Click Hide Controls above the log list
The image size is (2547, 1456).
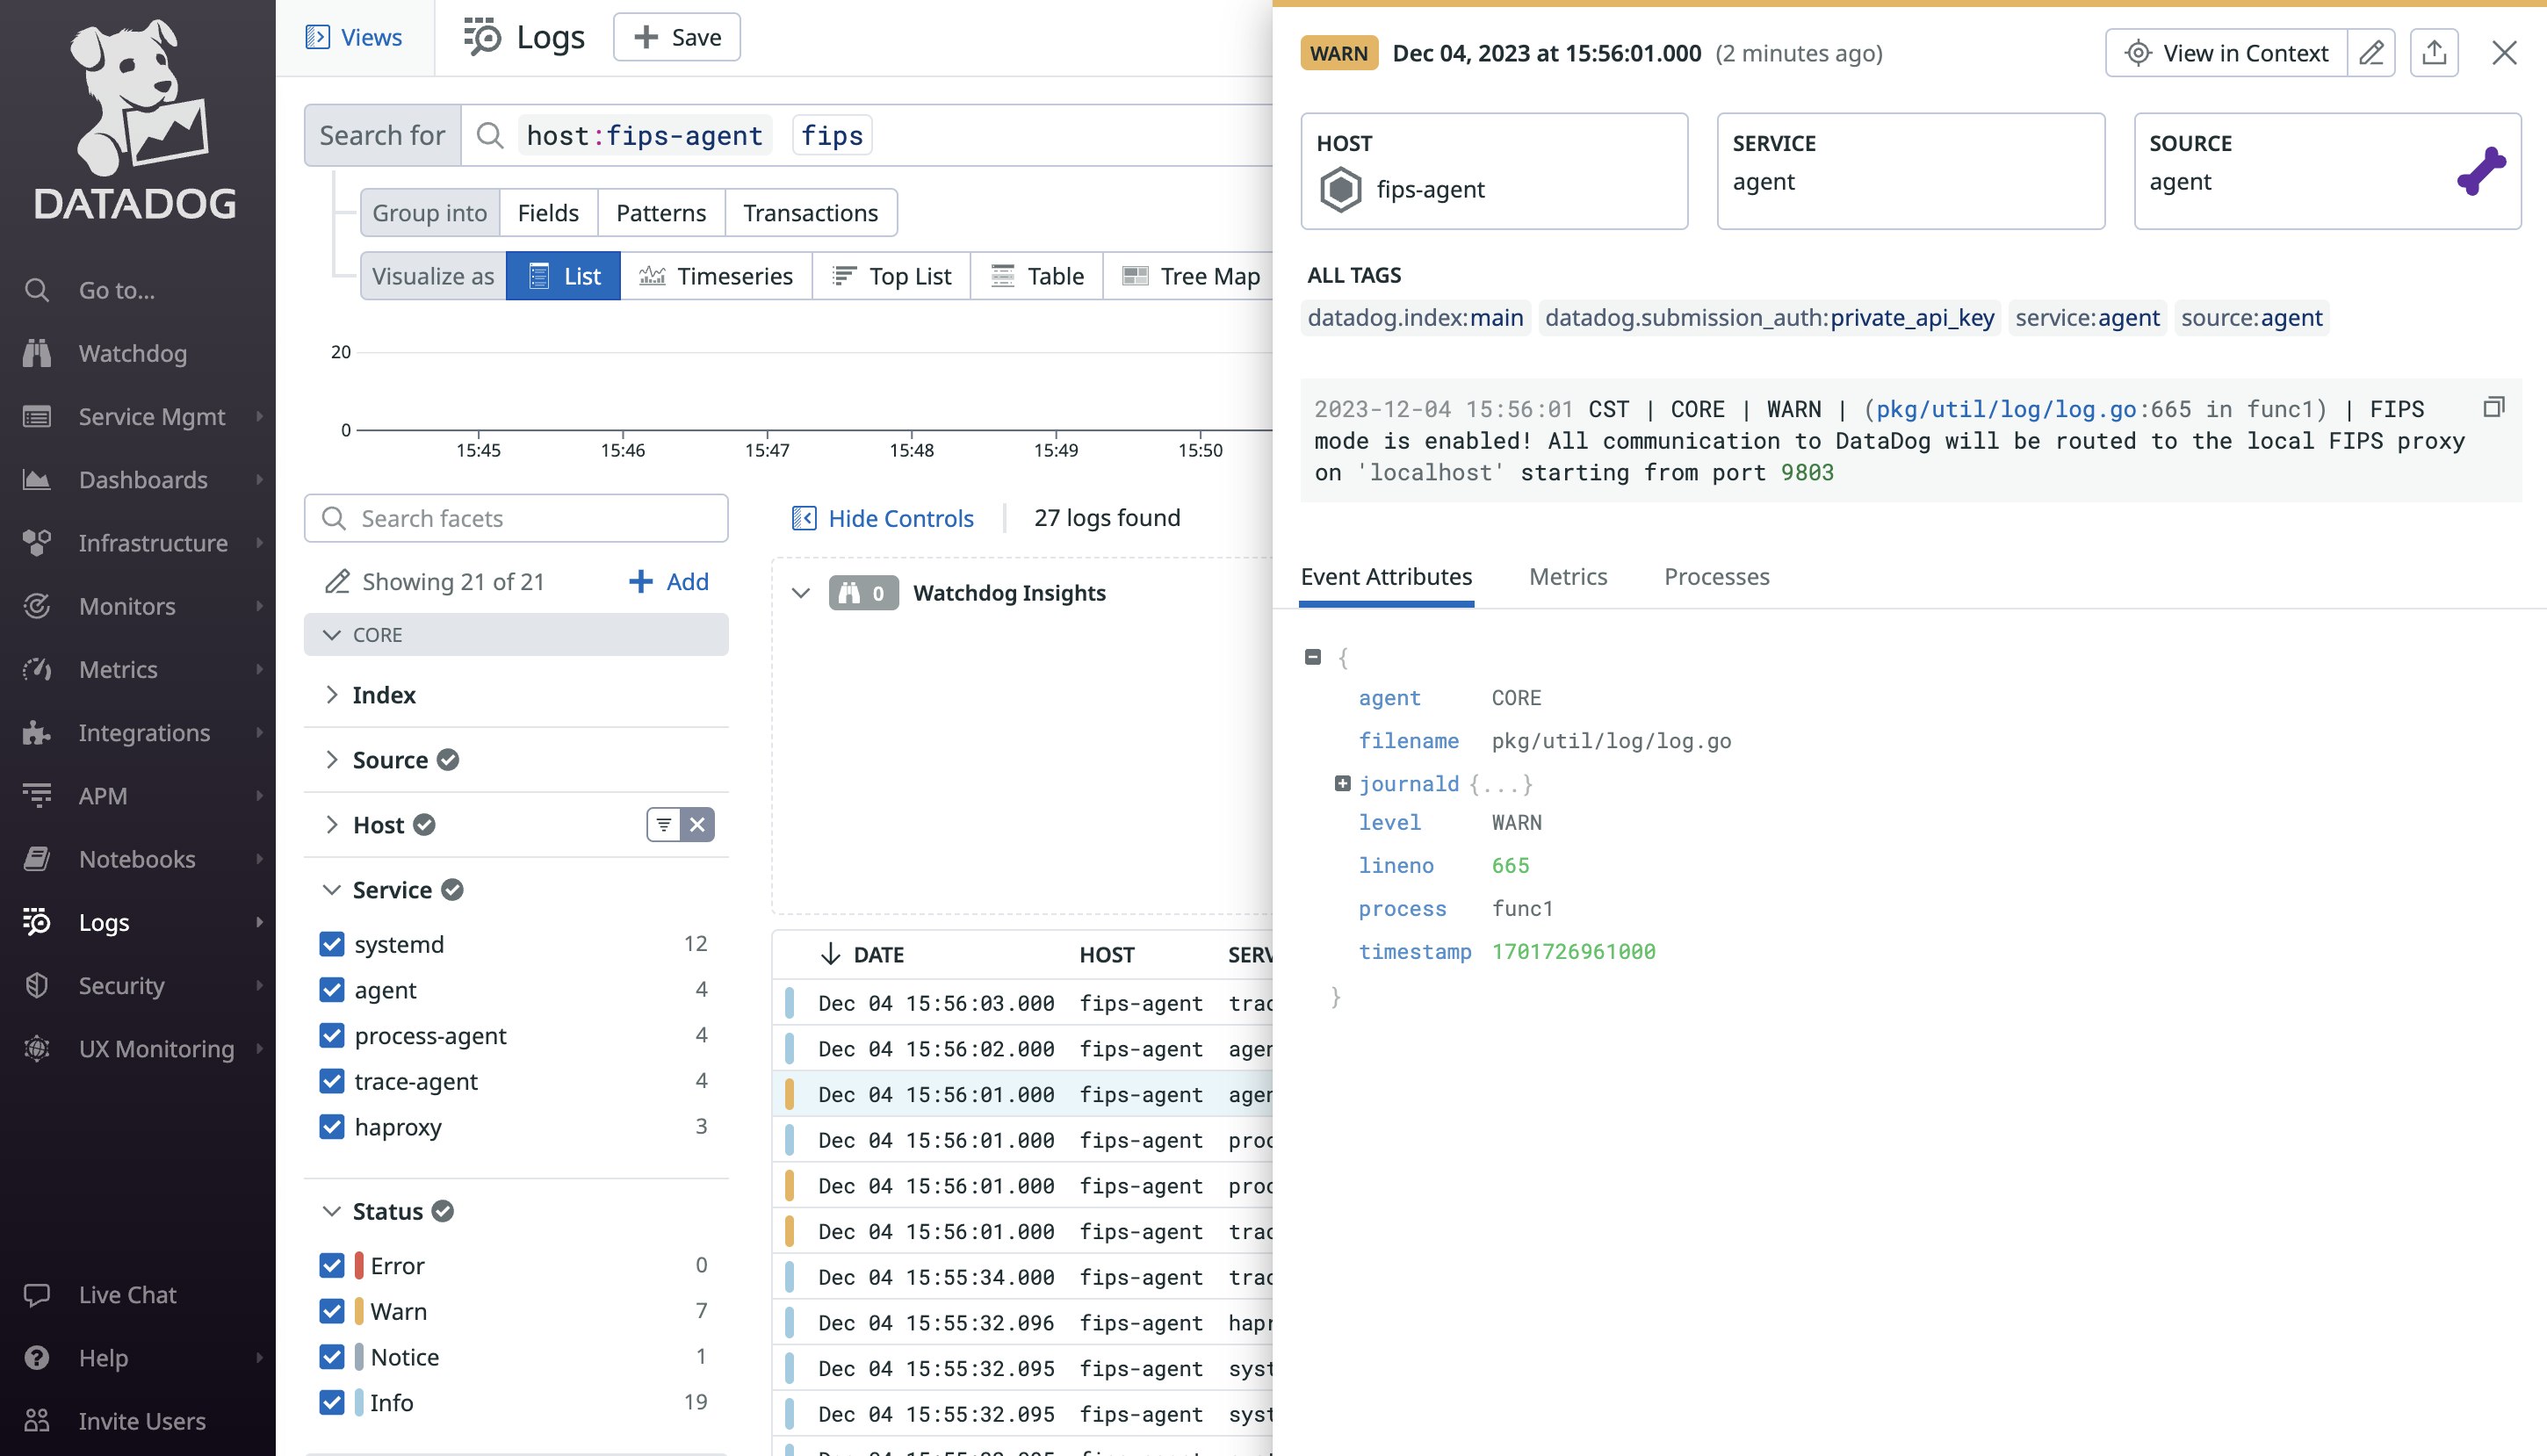898,518
